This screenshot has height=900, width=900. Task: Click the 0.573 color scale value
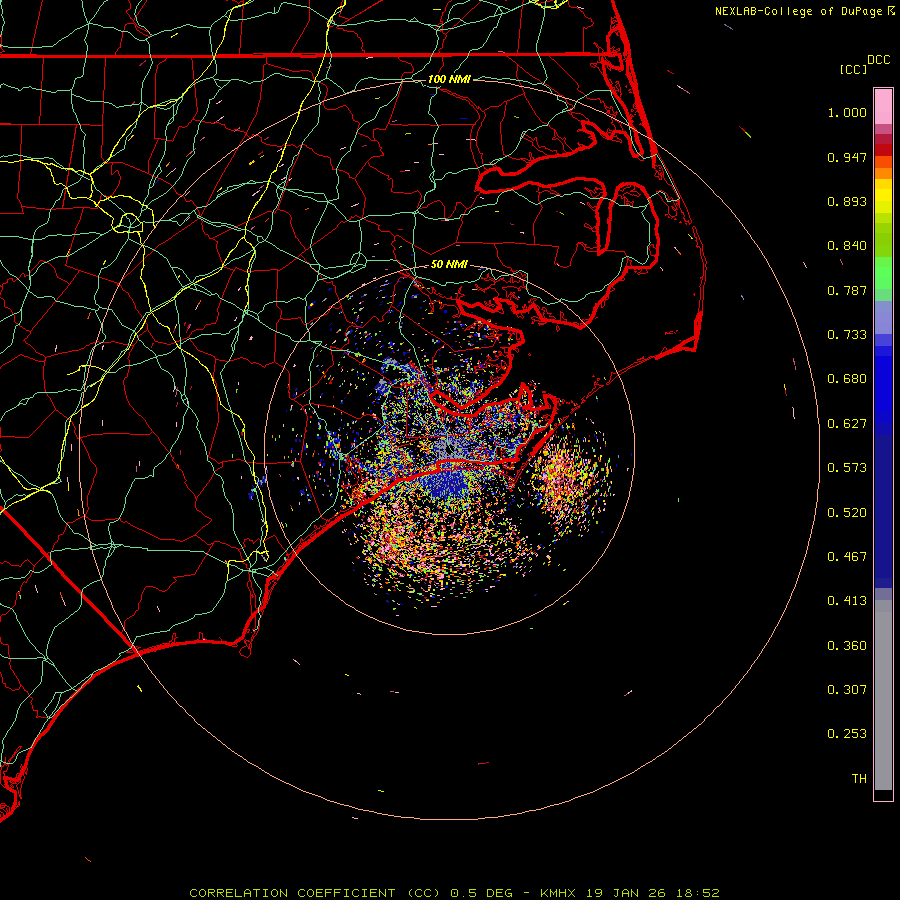pos(847,468)
